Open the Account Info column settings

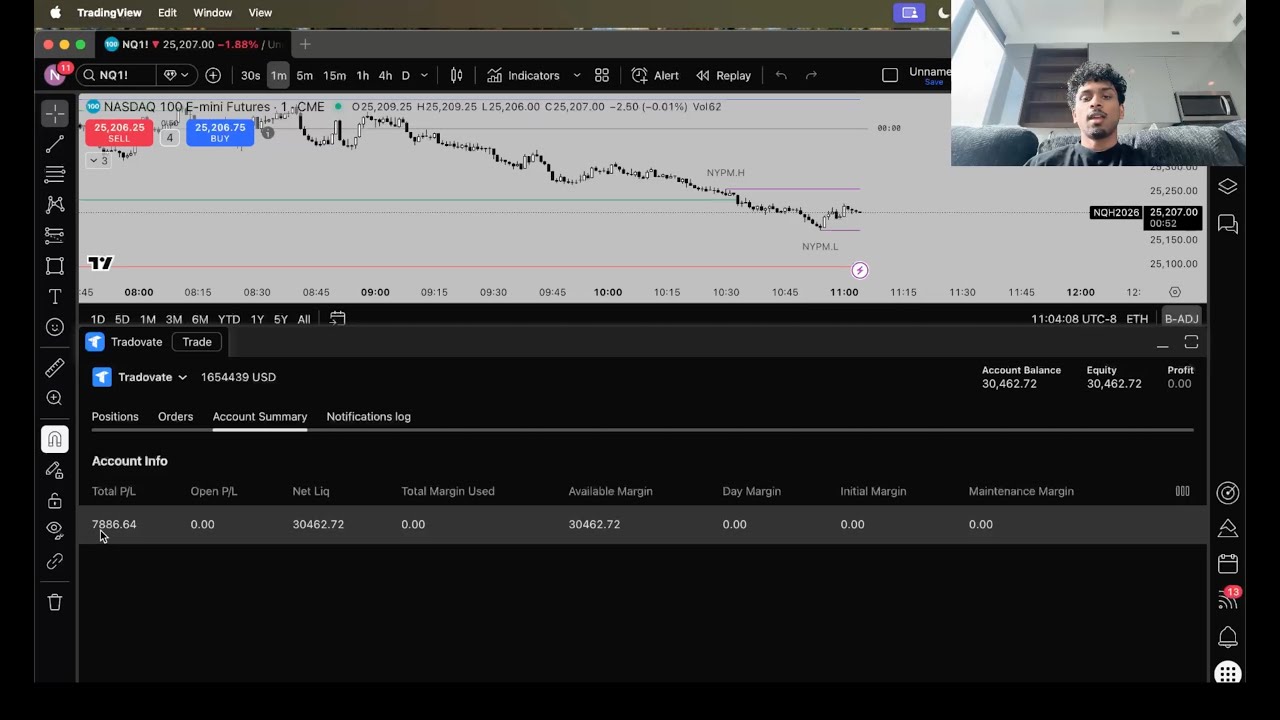coord(1182,491)
